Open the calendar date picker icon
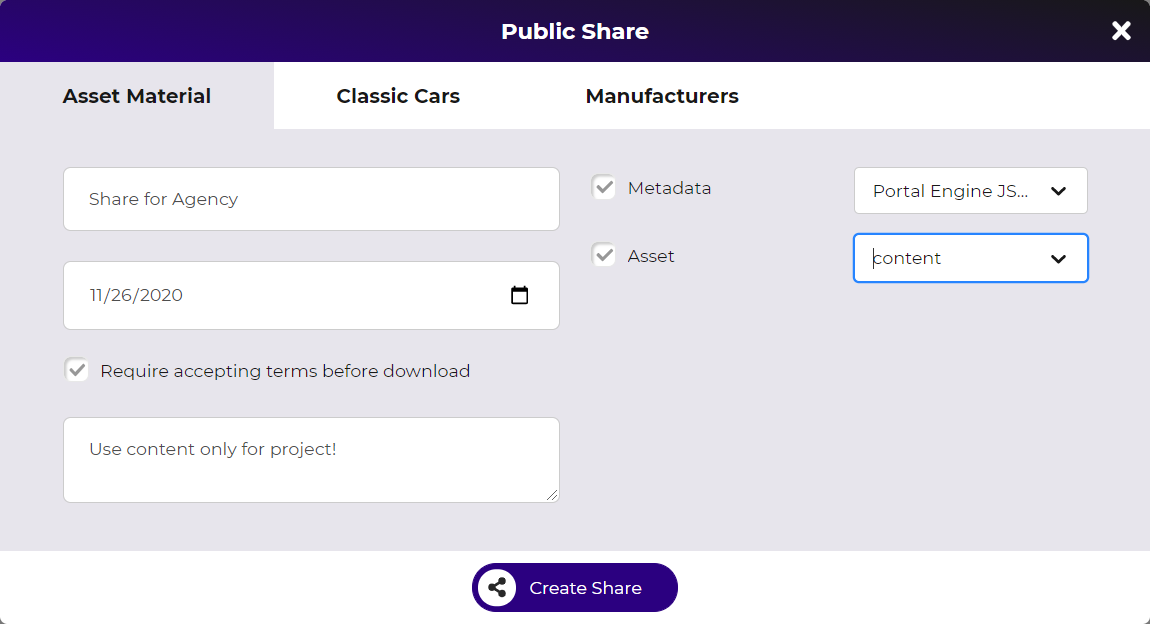 (x=519, y=296)
